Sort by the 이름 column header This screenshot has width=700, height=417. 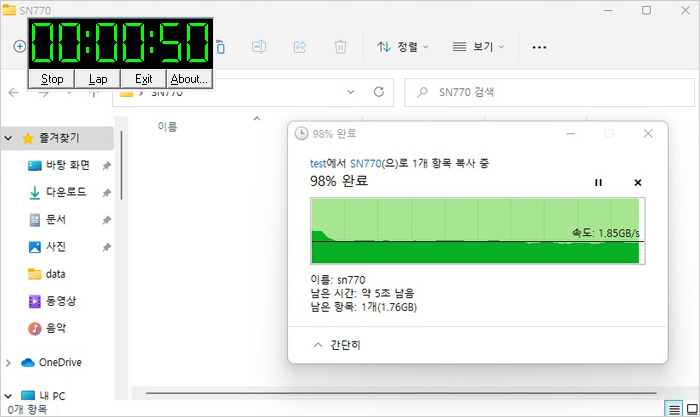(167, 127)
